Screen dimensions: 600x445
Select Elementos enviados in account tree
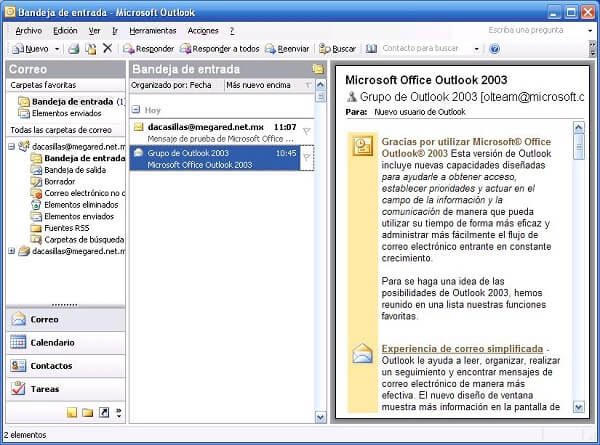tap(72, 216)
